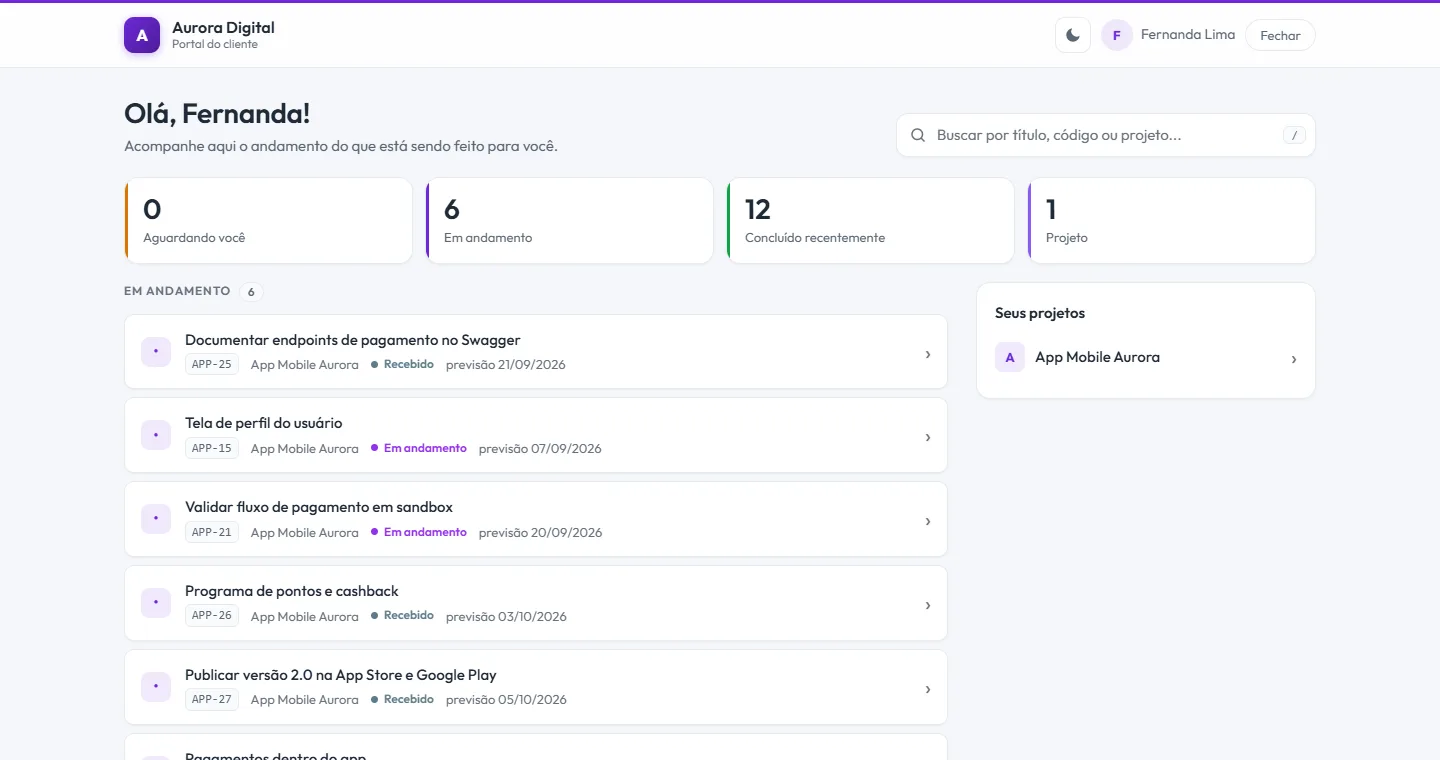The width and height of the screenshot is (1440, 760).
Task: Expand the Validar fluxo de pagamento chevron
Action: pyautogui.click(x=928, y=521)
